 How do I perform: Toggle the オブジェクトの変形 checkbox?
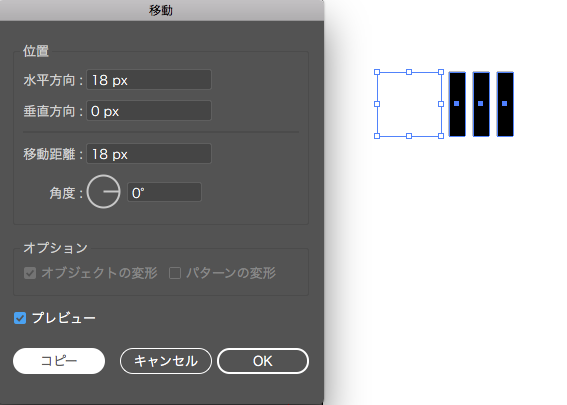click(30, 273)
